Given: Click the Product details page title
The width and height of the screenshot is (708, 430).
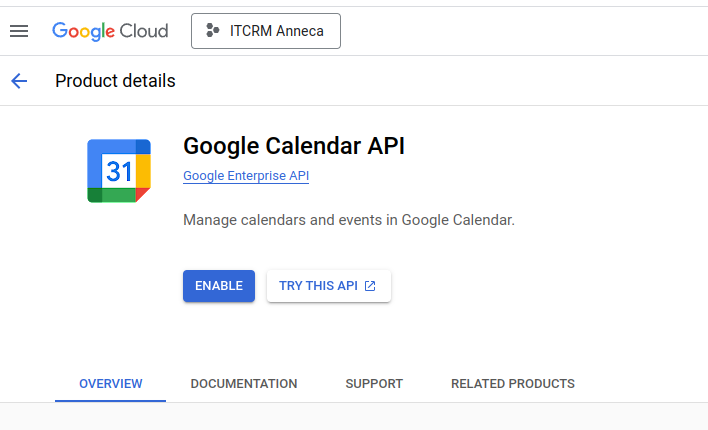Looking at the screenshot, I should click(x=115, y=81).
